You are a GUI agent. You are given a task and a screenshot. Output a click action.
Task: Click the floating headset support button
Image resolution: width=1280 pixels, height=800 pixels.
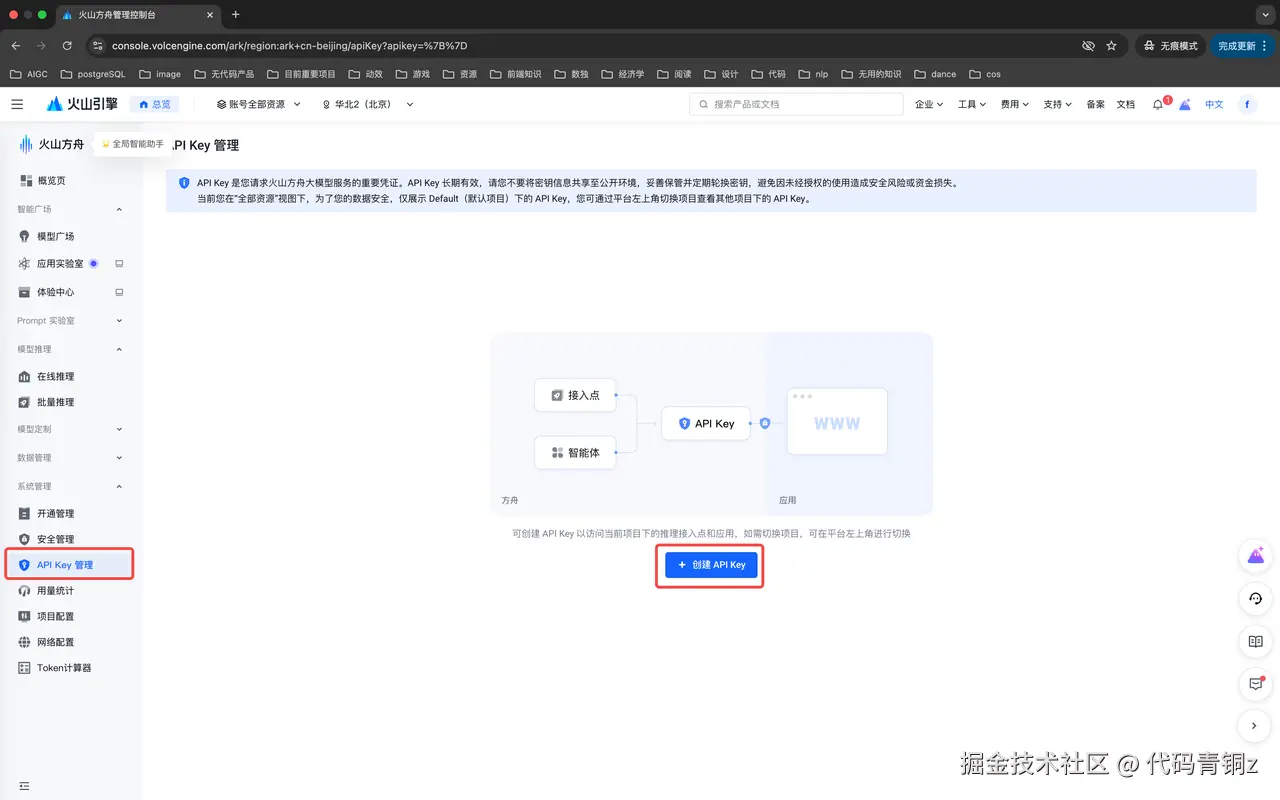(x=1256, y=599)
